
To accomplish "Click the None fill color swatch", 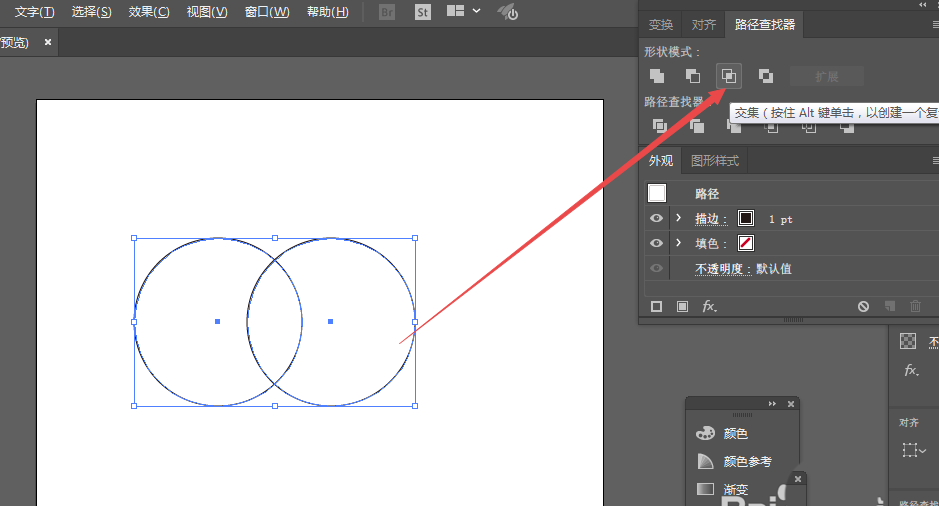I will pos(746,243).
